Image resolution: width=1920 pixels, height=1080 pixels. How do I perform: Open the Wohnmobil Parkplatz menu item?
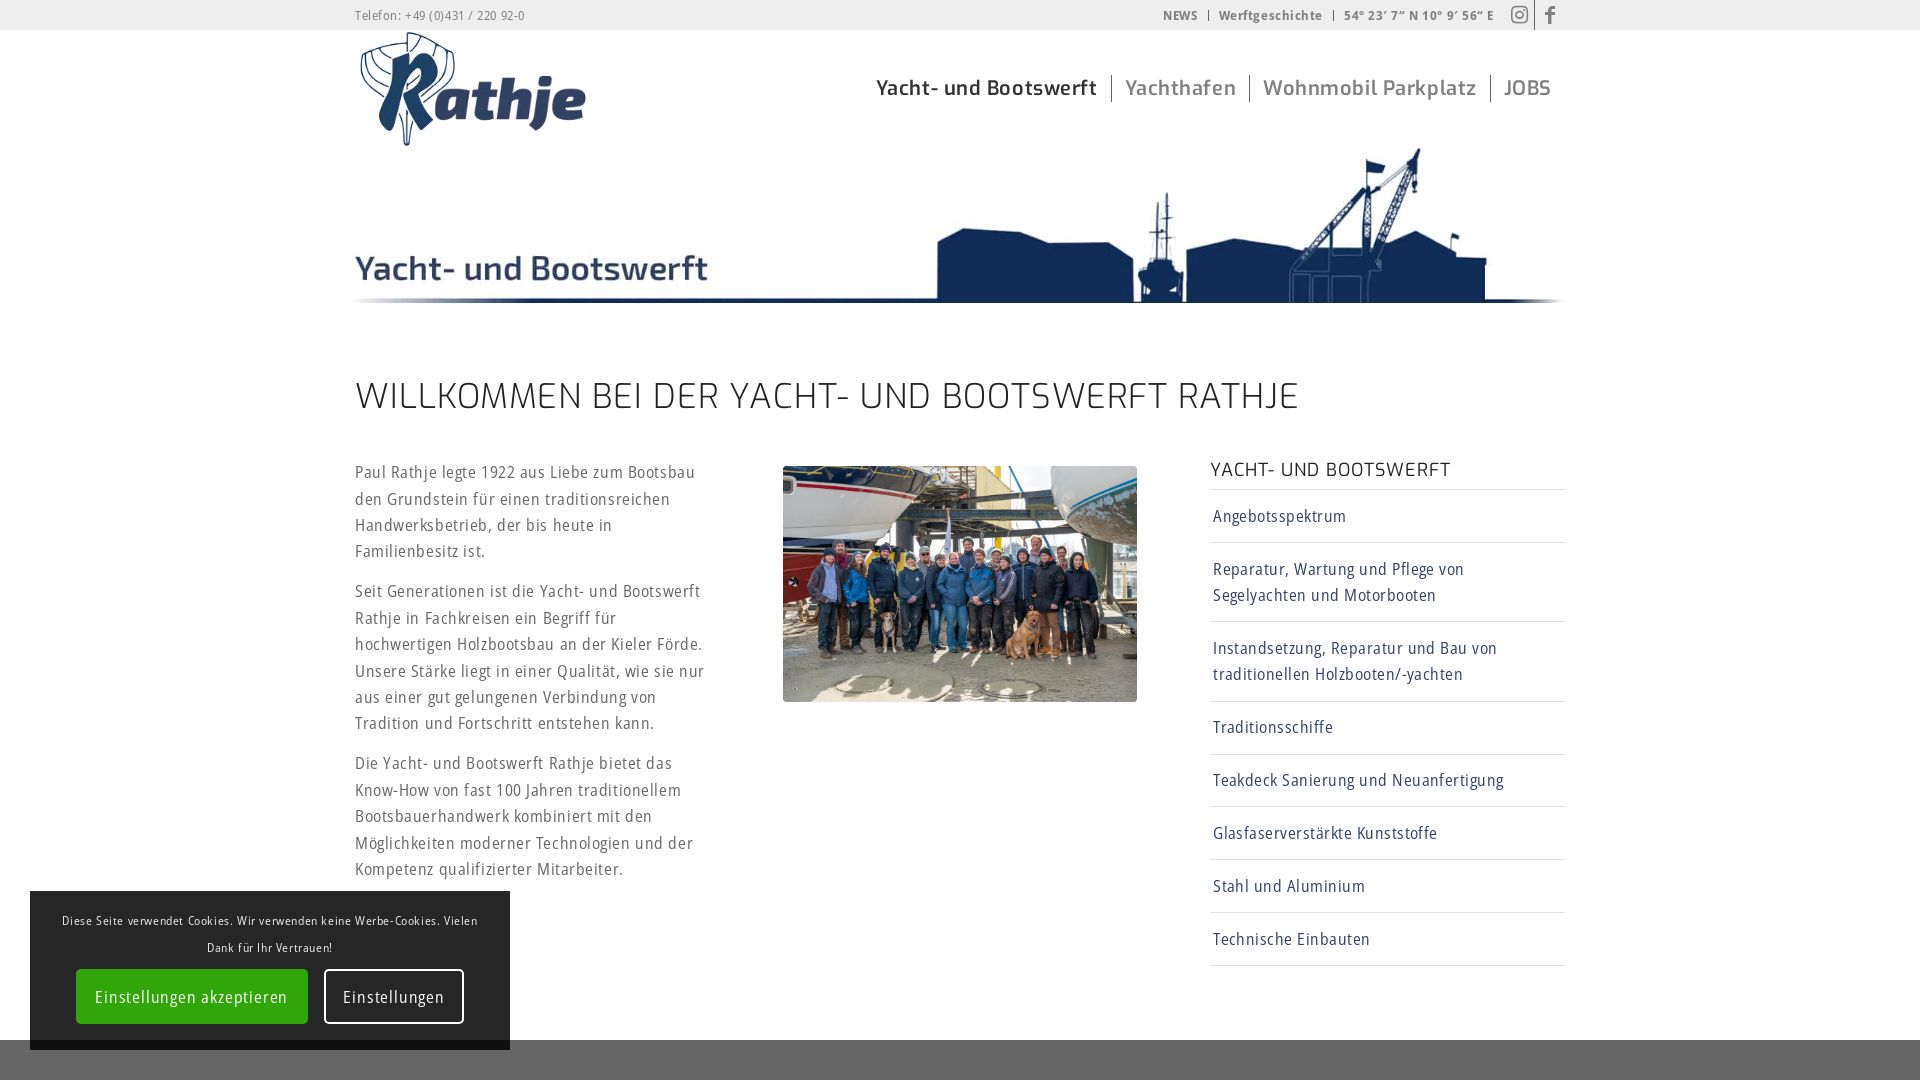tap(1369, 88)
